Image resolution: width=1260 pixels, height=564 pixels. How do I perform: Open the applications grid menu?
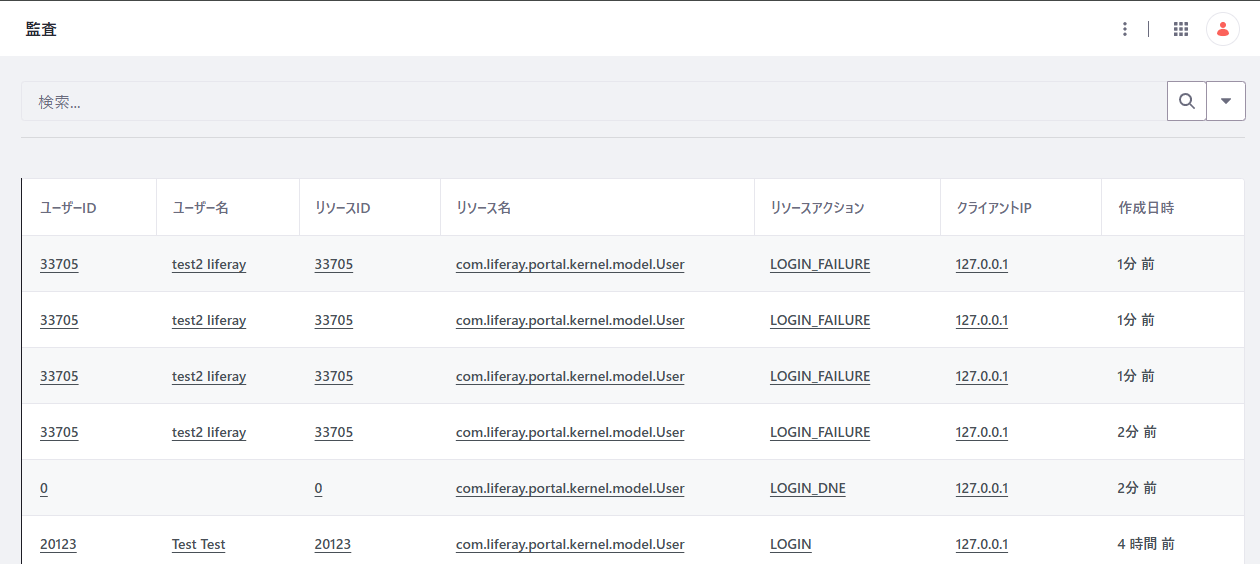pyautogui.click(x=1181, y=29)
